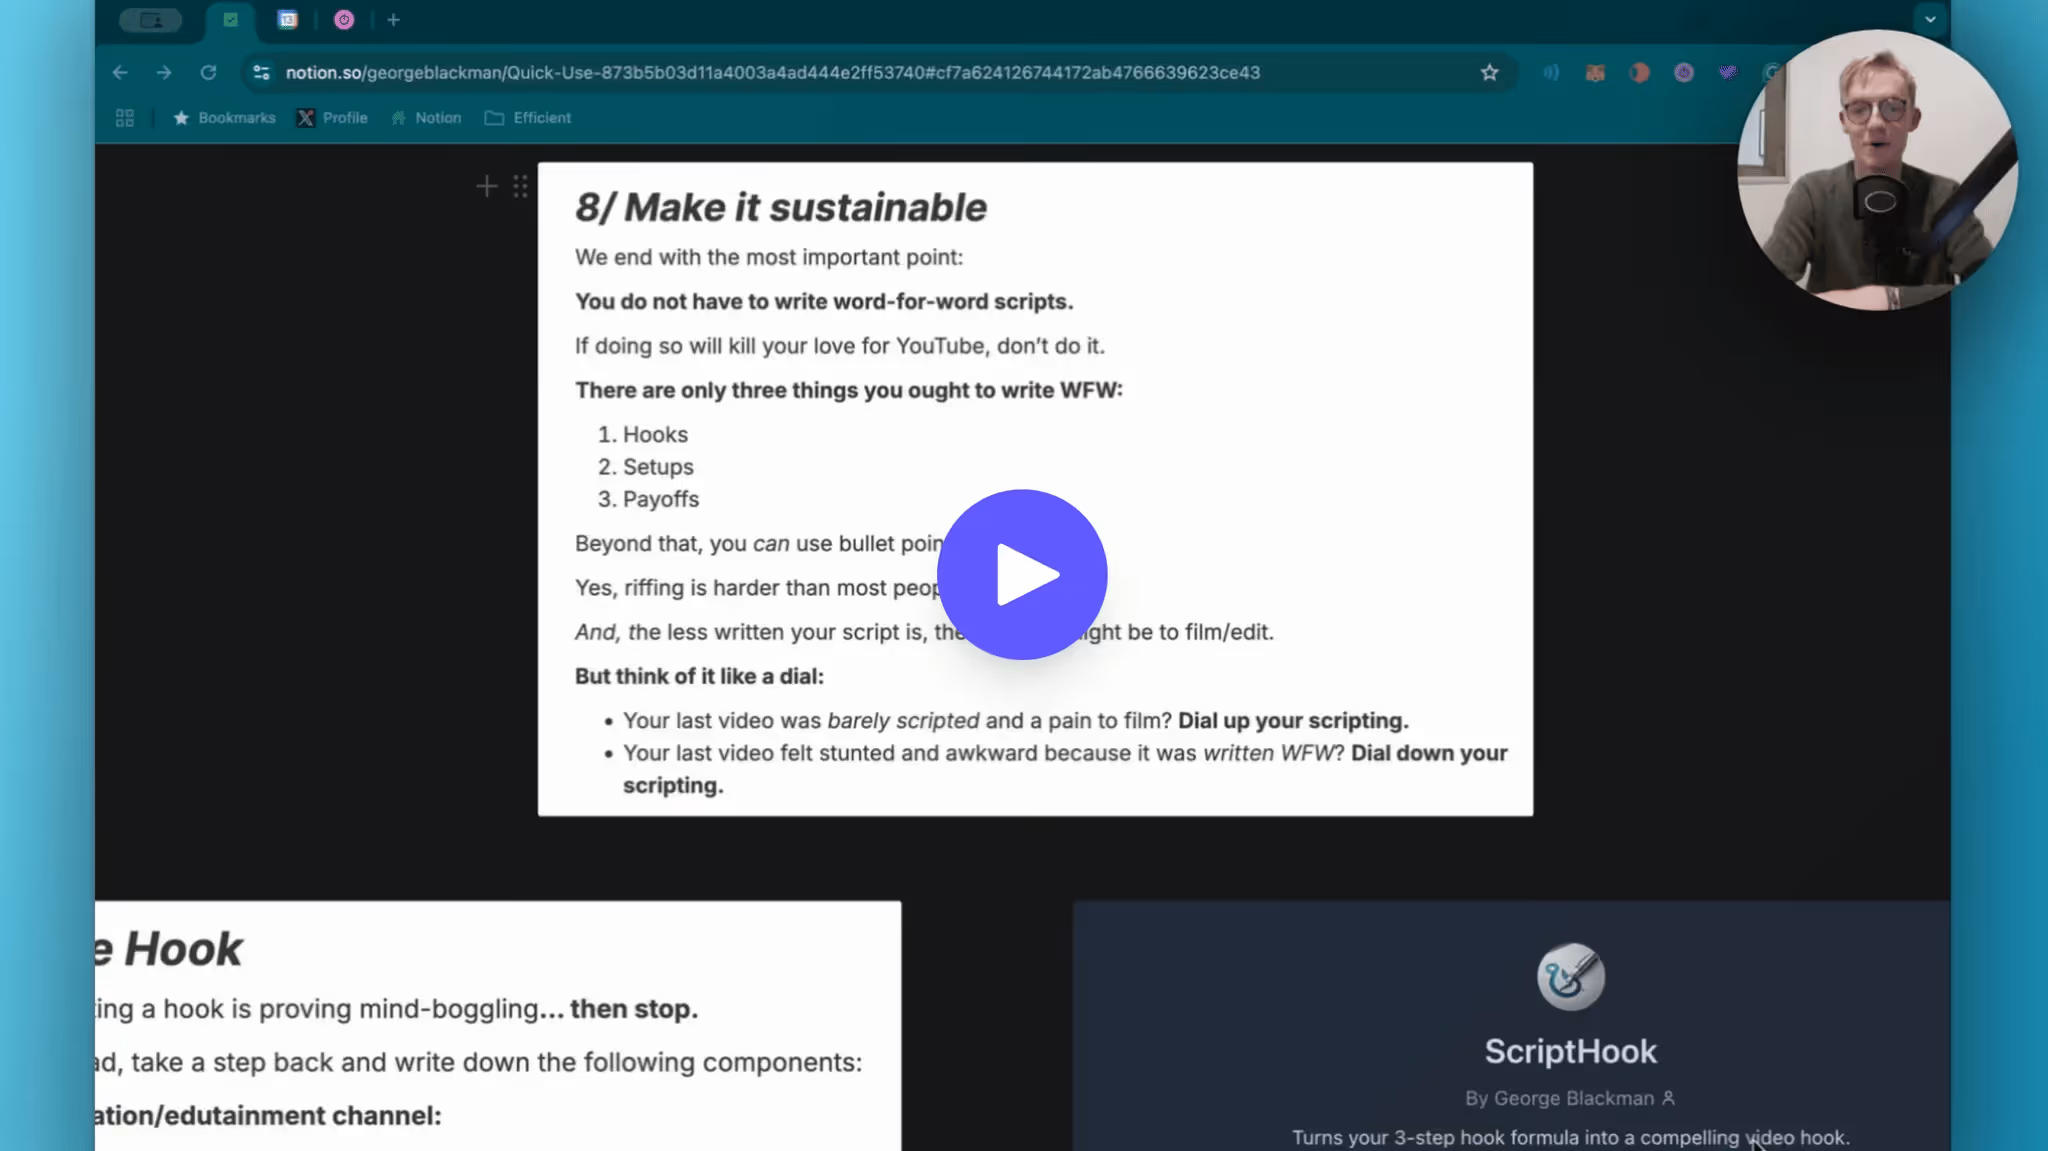2048x1151 pixels.
Task: Open the profile switcher pill in tab strip
Action: [x=151, y=20]
